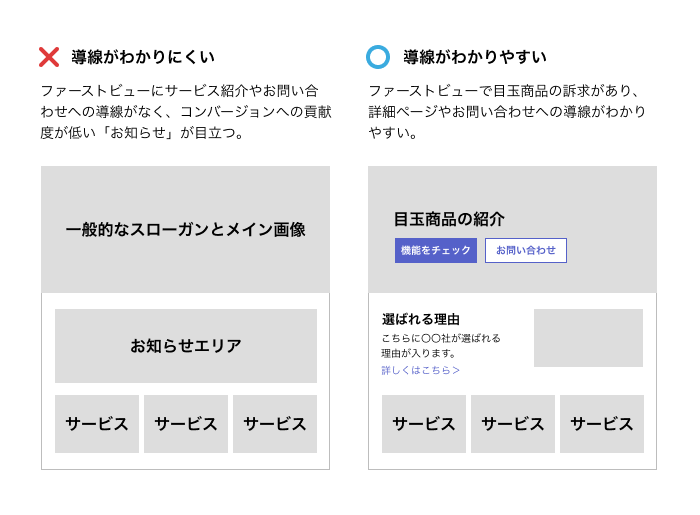Select the middle サービス tile in right mockup
The image size is (700, 515).
click(513, 424)
